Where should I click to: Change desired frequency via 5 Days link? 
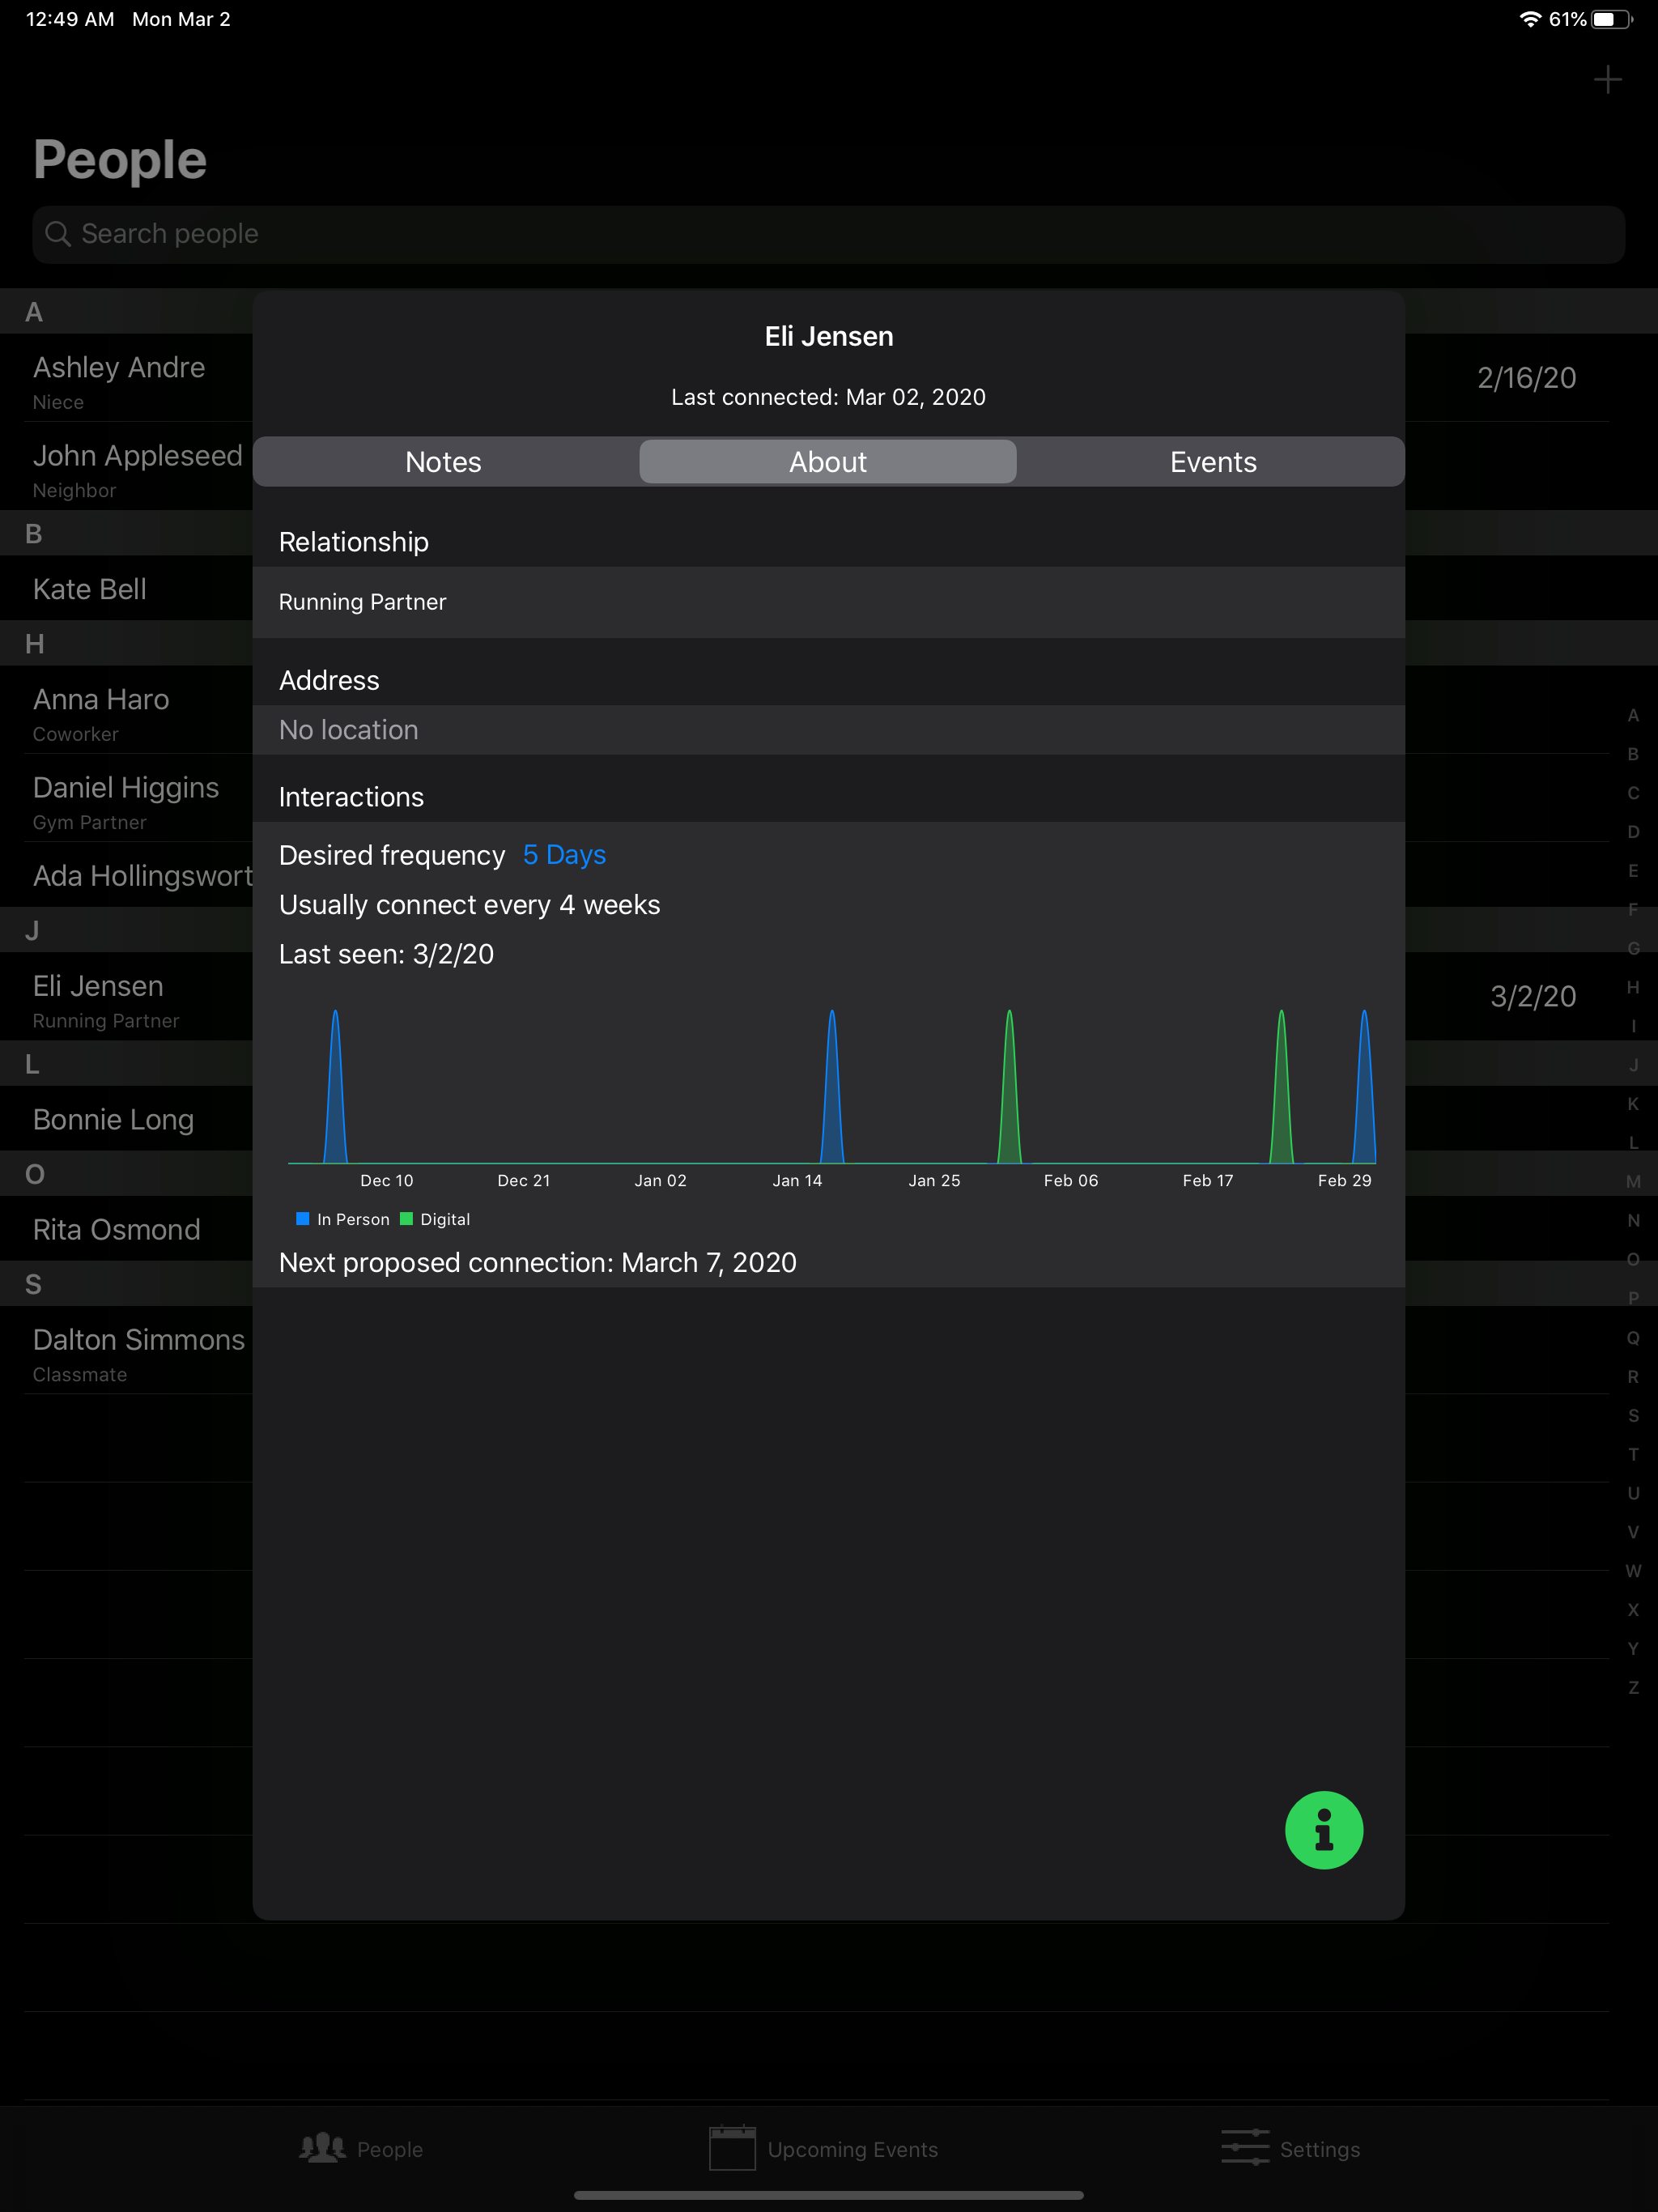(x=563, y=855)
